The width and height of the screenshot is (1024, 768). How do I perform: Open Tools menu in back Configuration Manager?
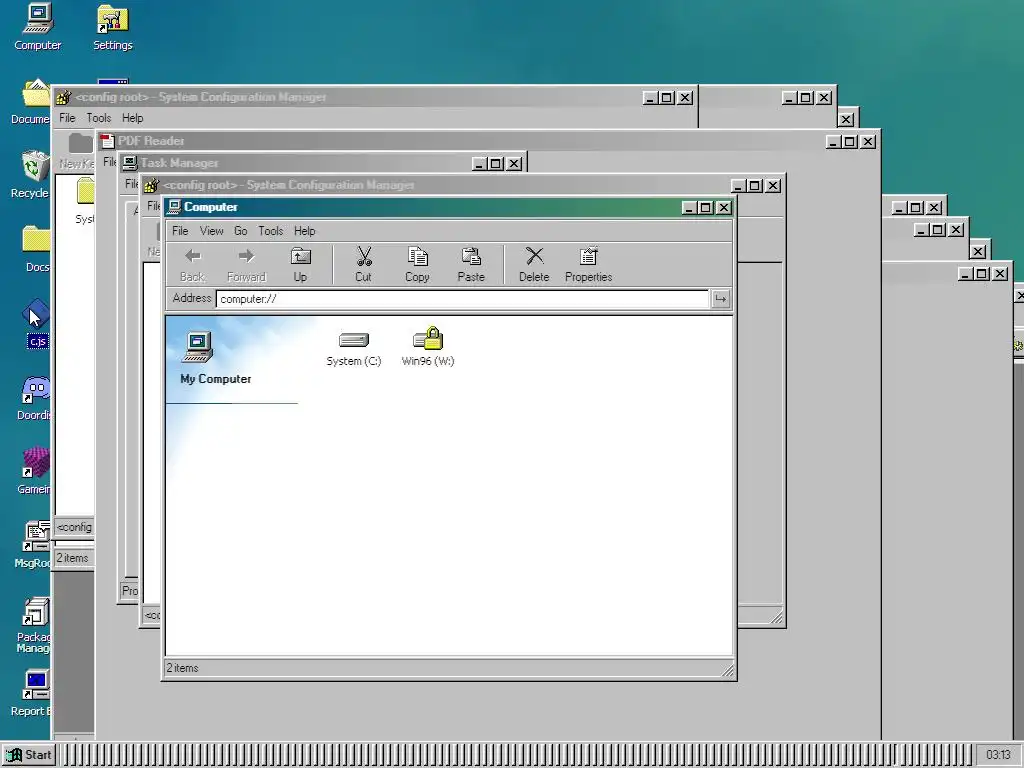tap(99, 118)
